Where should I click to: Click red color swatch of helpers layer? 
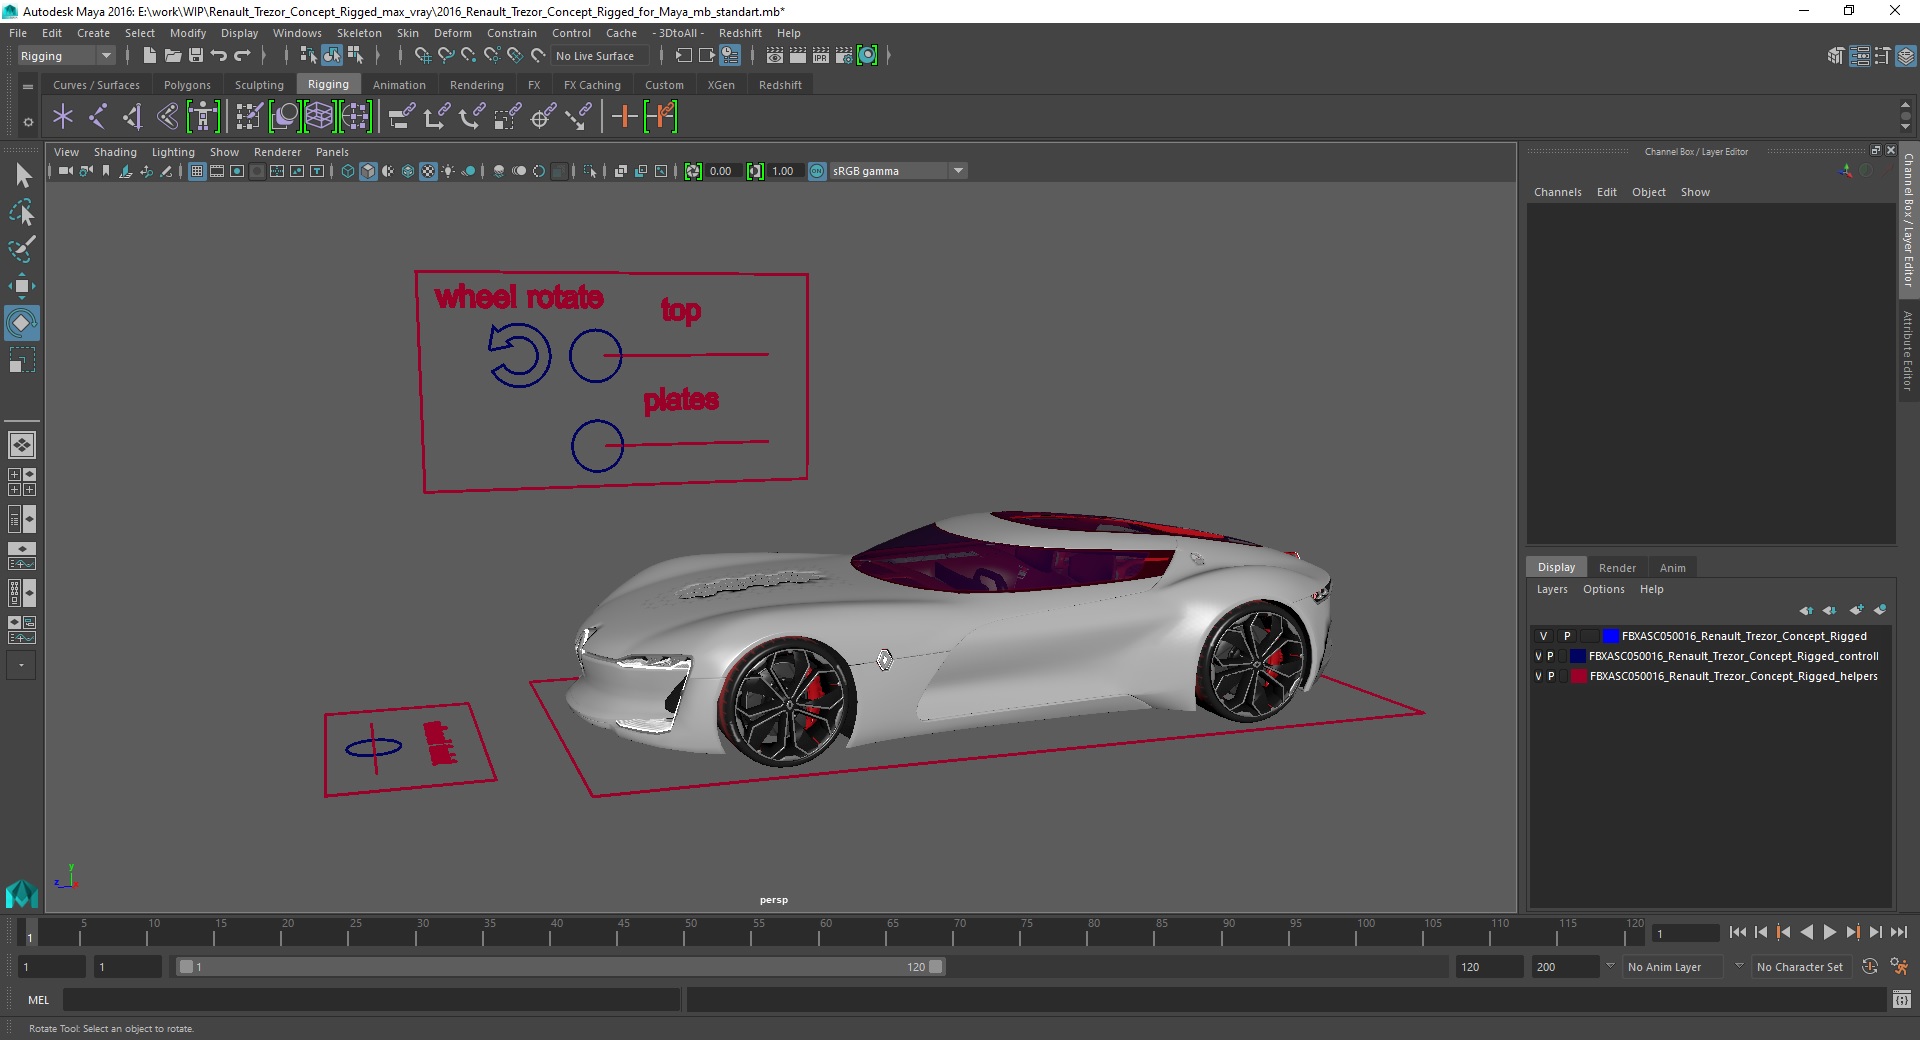[1578, 677]
